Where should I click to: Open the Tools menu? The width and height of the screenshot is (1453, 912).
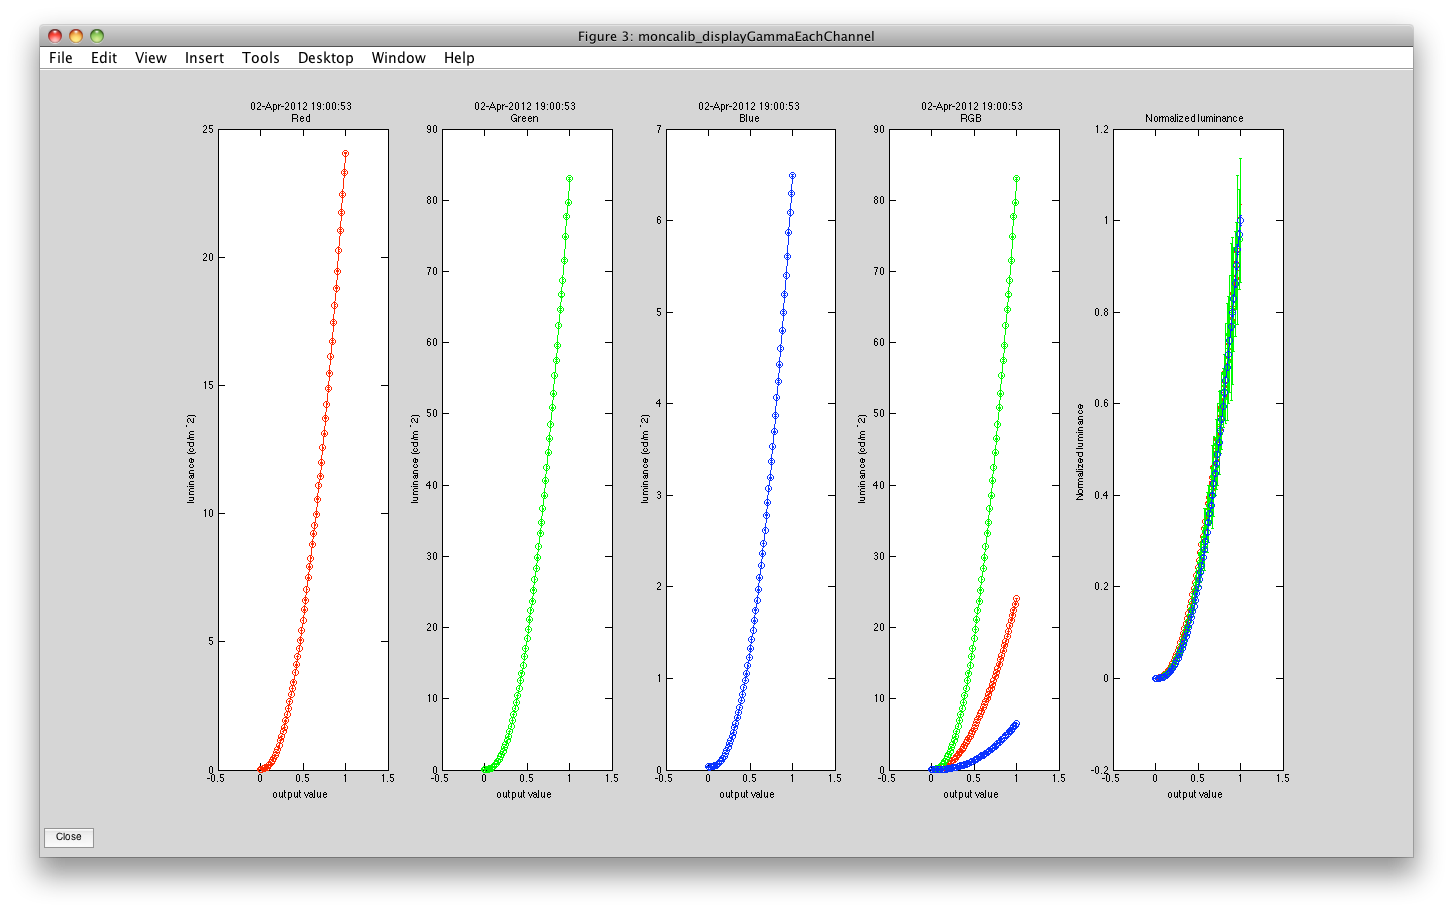click(x=261, y=58)
